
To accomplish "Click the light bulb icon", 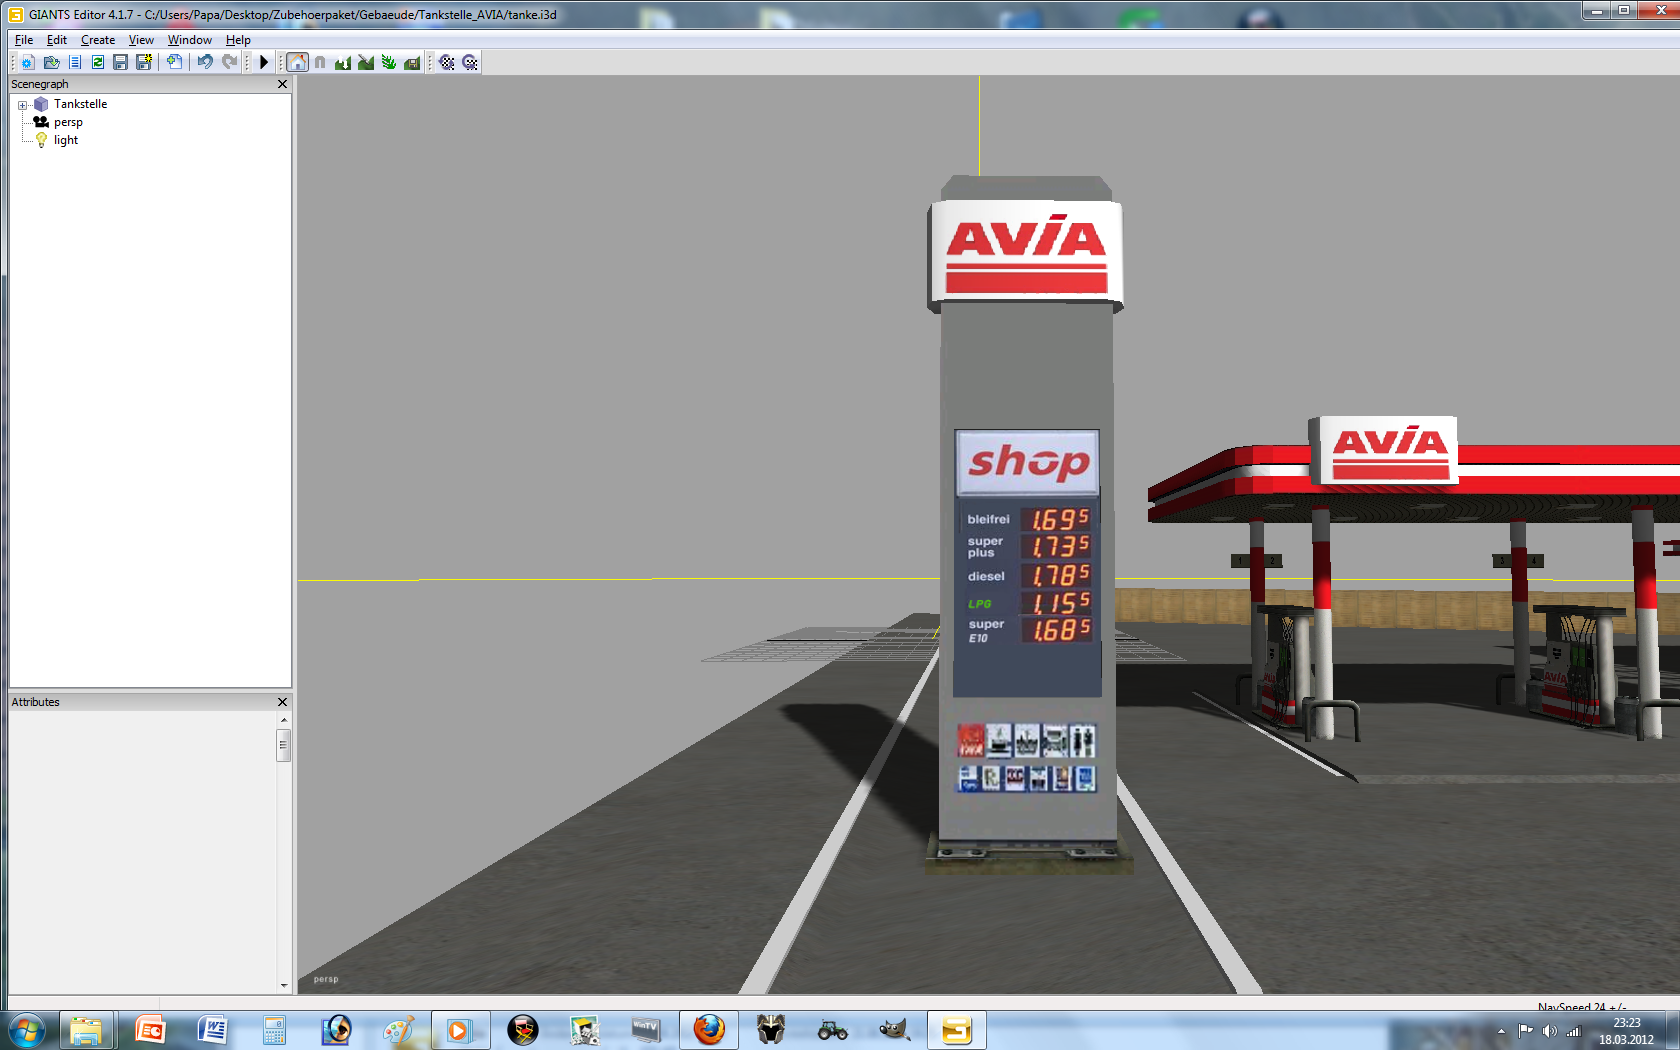I will (x=41, y=140).
